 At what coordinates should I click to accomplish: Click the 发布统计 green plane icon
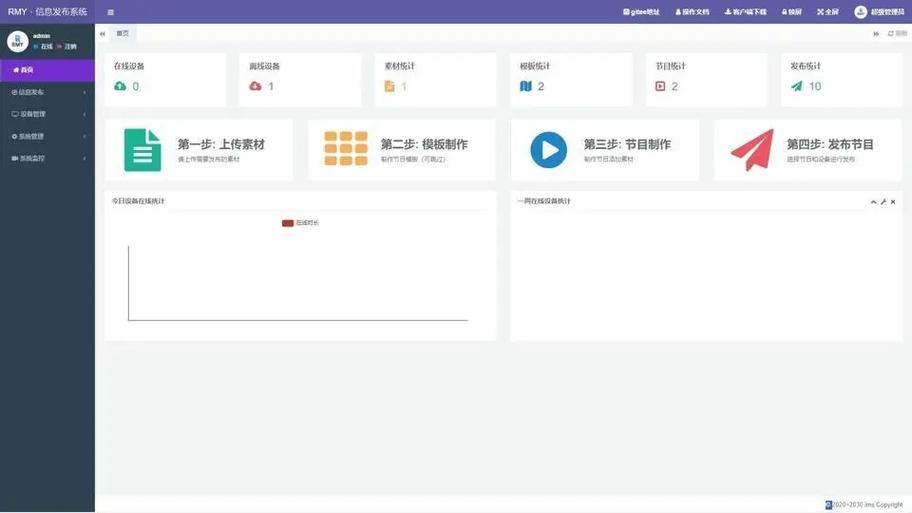(796, 87)
